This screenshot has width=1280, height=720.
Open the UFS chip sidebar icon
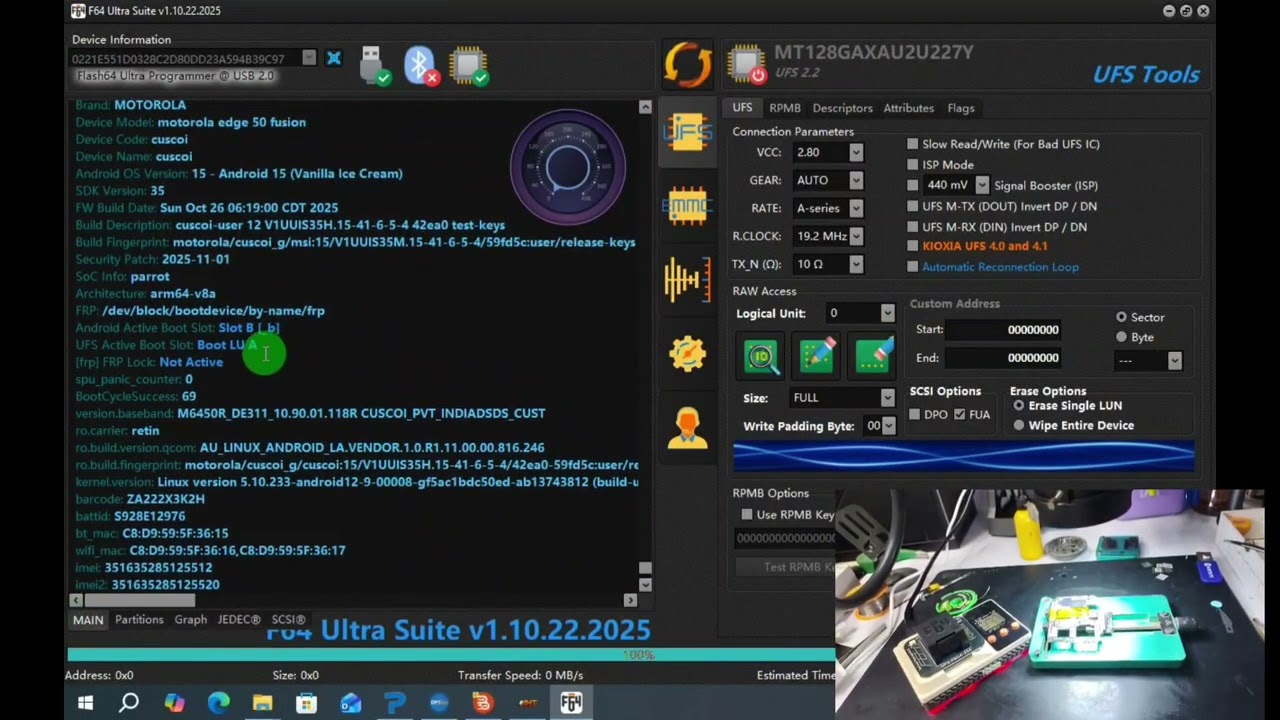coord(688,133)
